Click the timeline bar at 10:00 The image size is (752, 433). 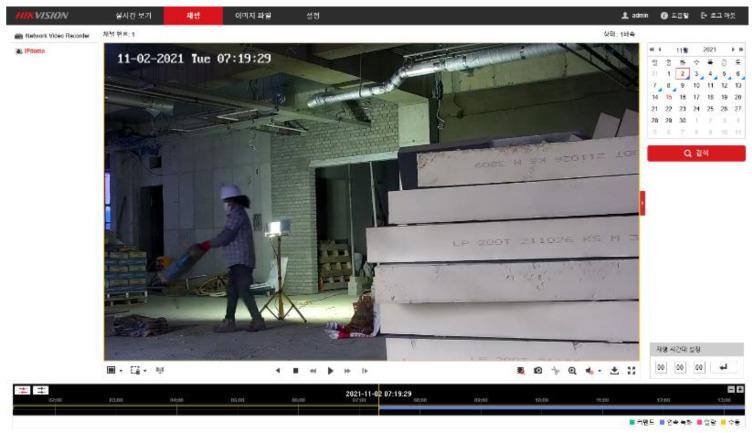point(541,408)
